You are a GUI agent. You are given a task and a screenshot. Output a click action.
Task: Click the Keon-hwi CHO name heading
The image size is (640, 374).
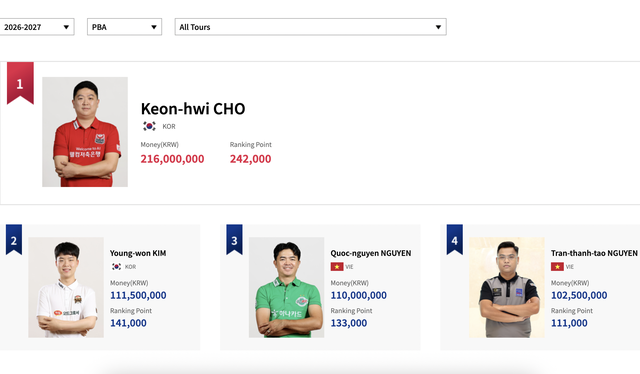coord(193,109)
